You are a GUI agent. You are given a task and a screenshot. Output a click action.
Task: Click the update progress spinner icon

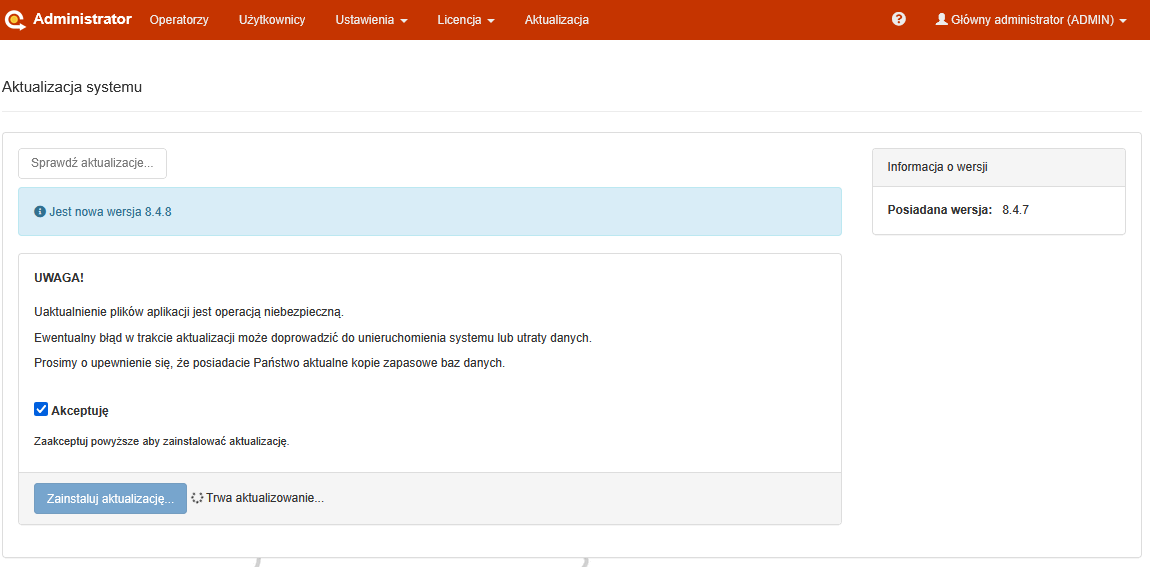click(197, 498)
